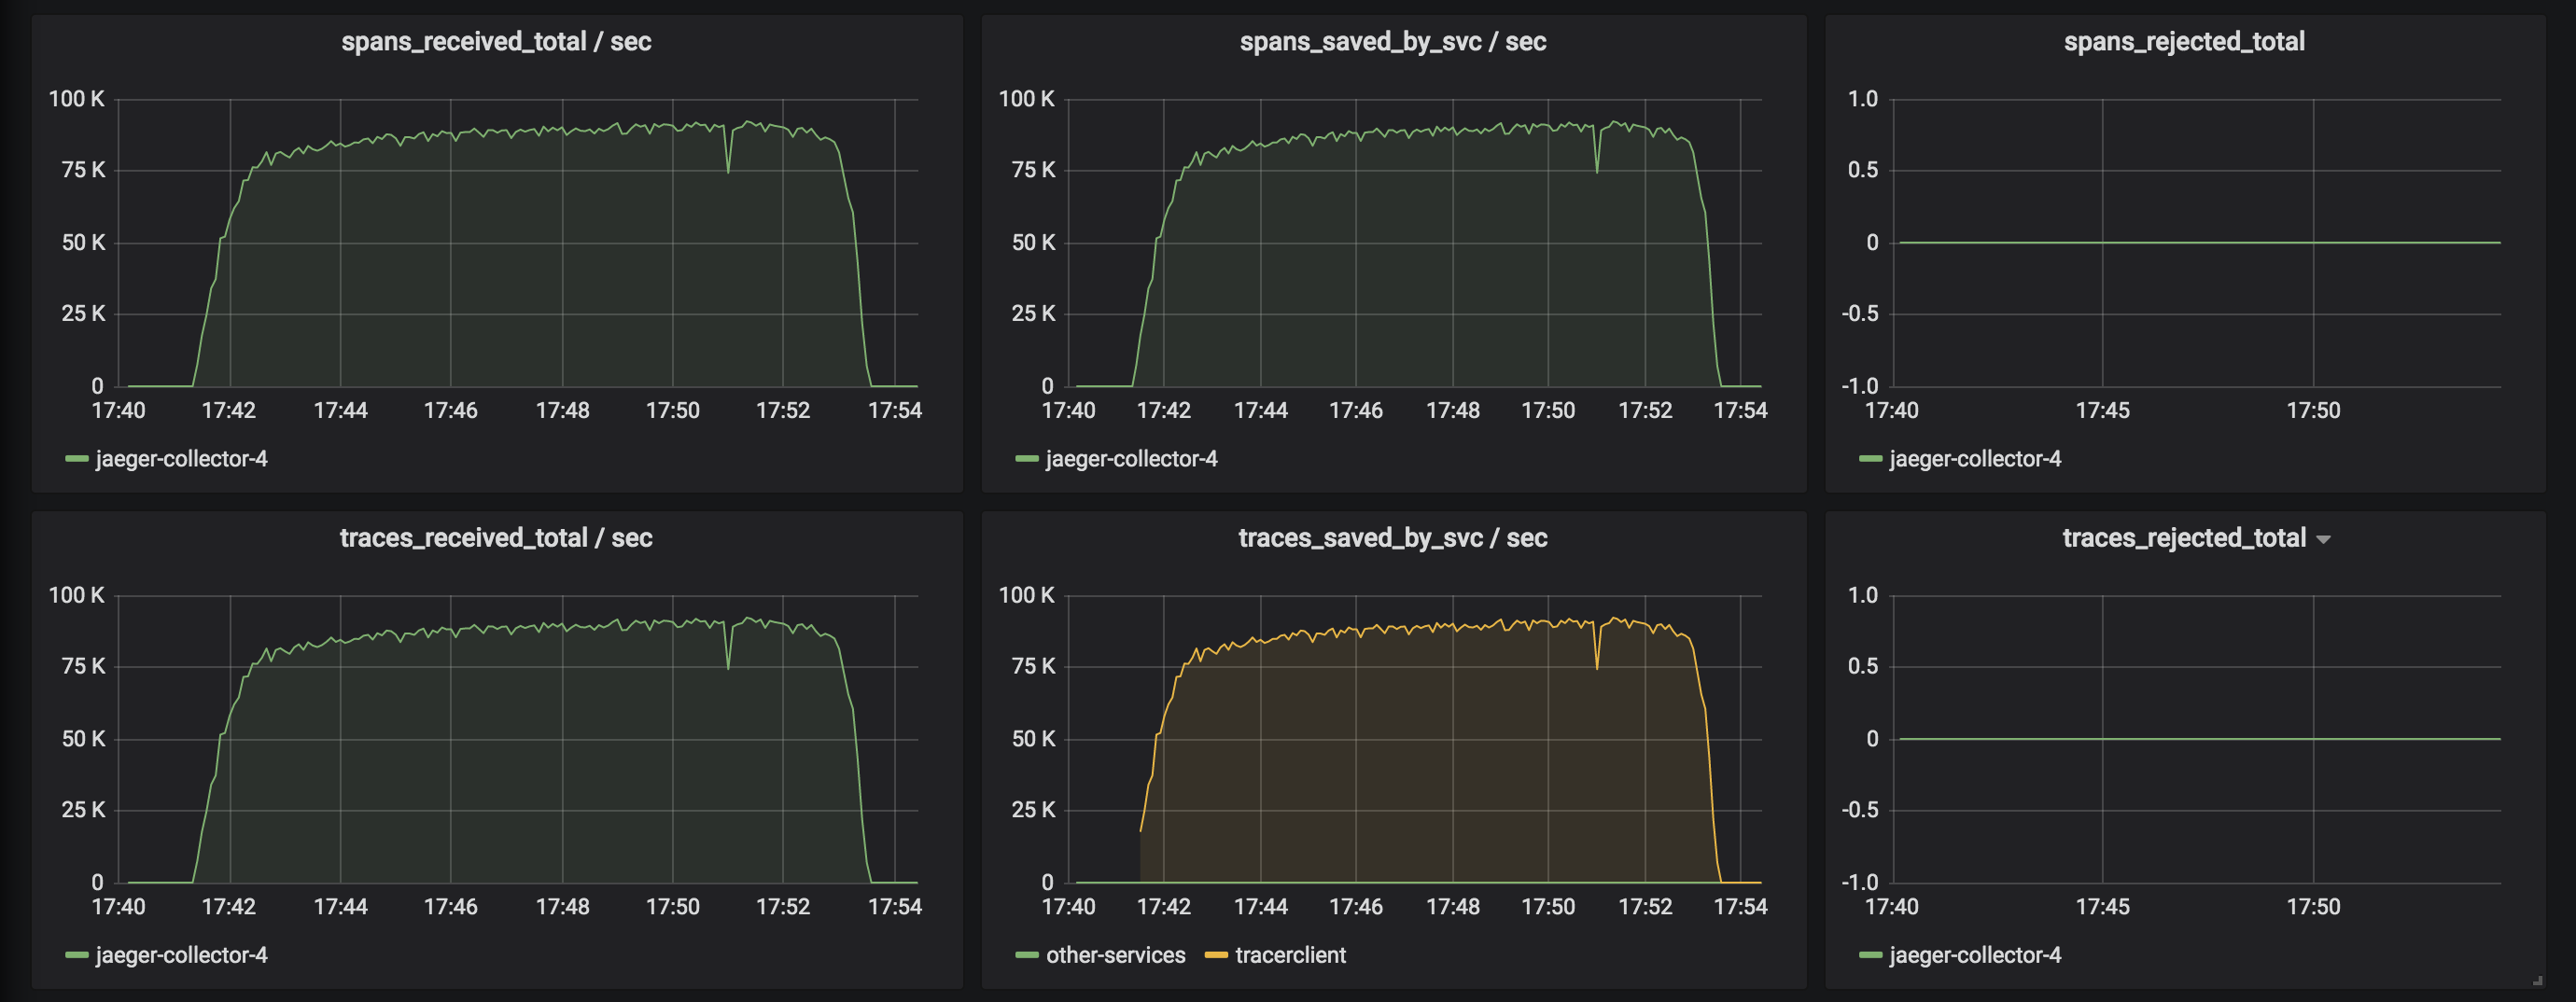Click the -0.5 label on traces_rejected_total axis
2576x1002 pixels.
[x=1860, y=810]
